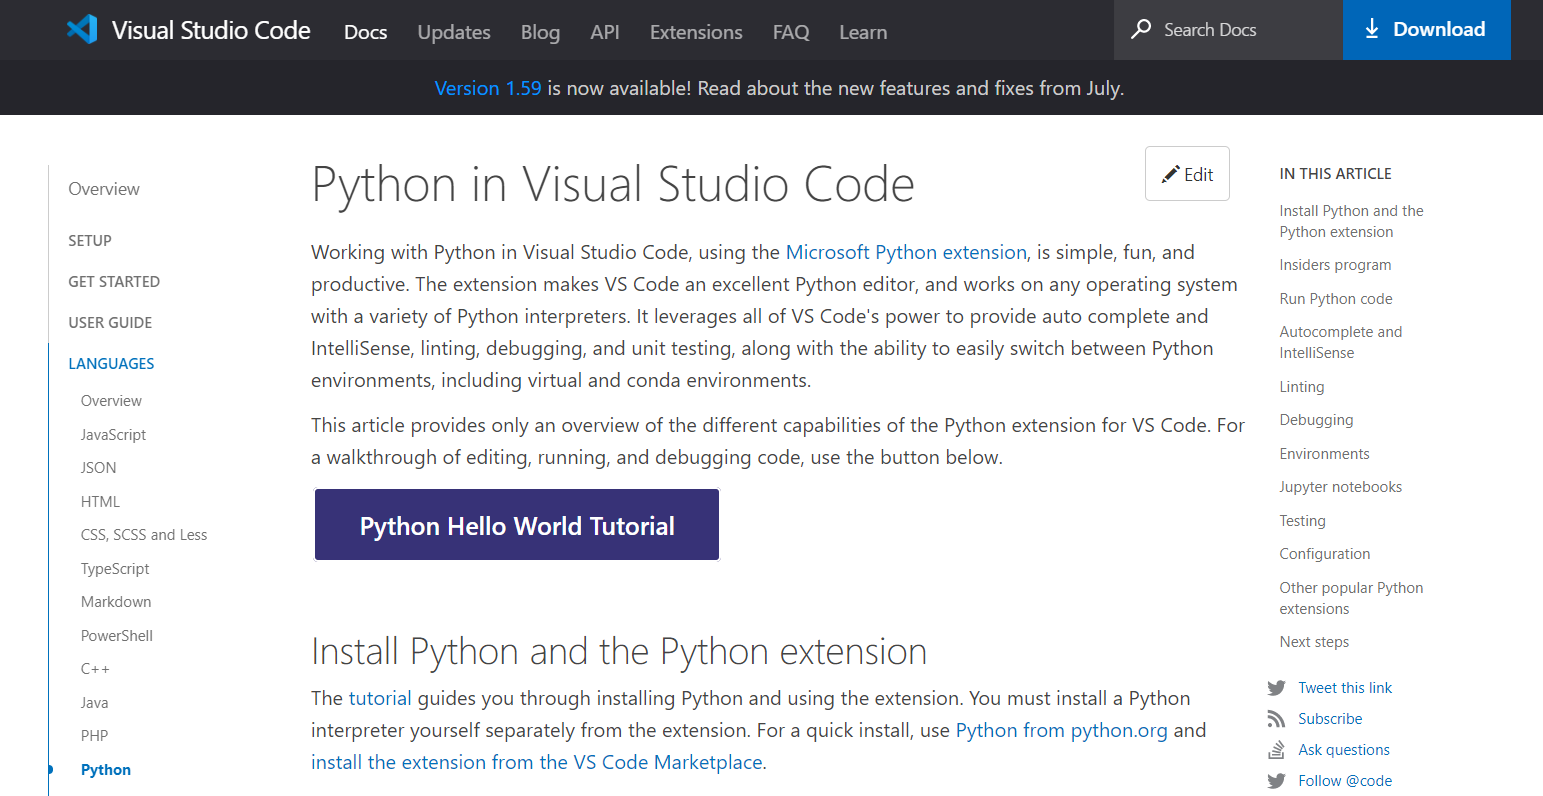1543x796 pixels.
Task: Expand the USER GUIDE sidebar section
Action: click(x=110, y=323)
